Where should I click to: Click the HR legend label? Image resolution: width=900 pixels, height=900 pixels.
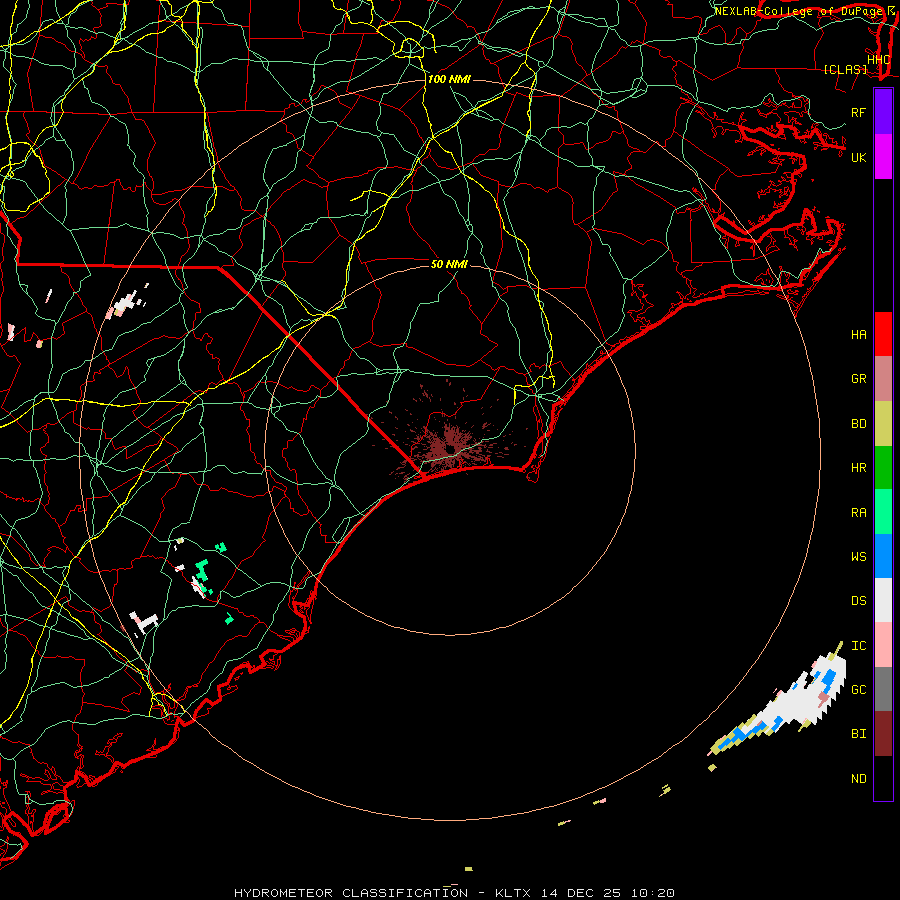point(858,468)
